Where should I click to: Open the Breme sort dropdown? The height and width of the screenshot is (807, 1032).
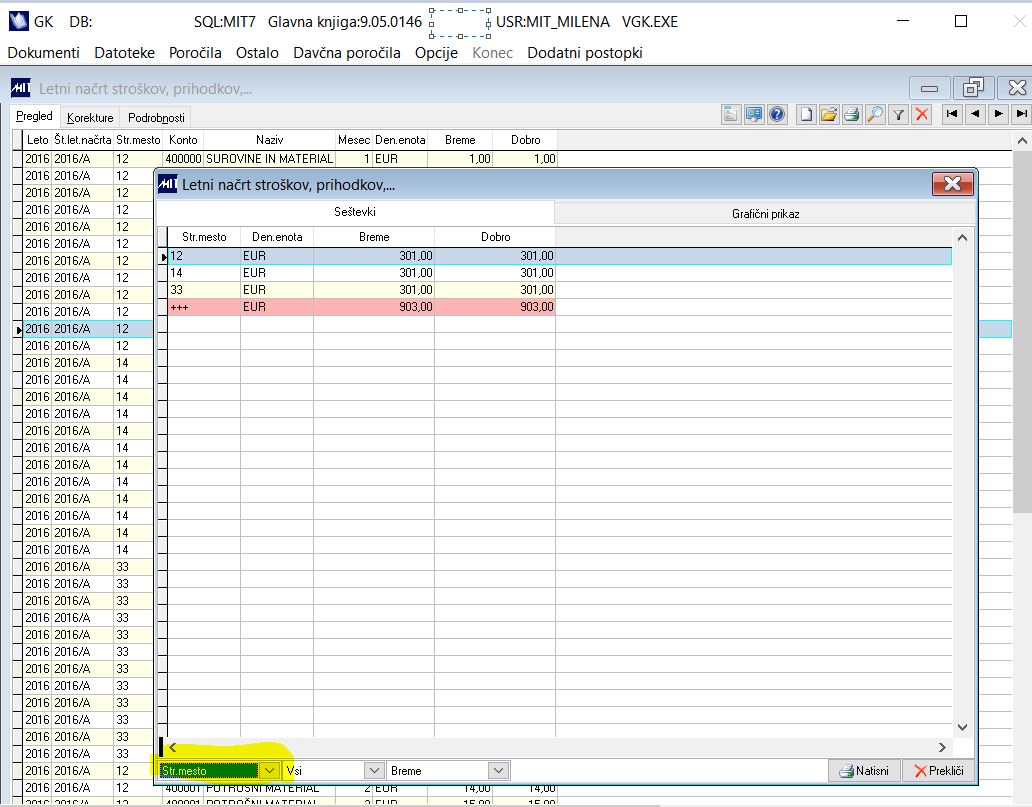(498, 770)
